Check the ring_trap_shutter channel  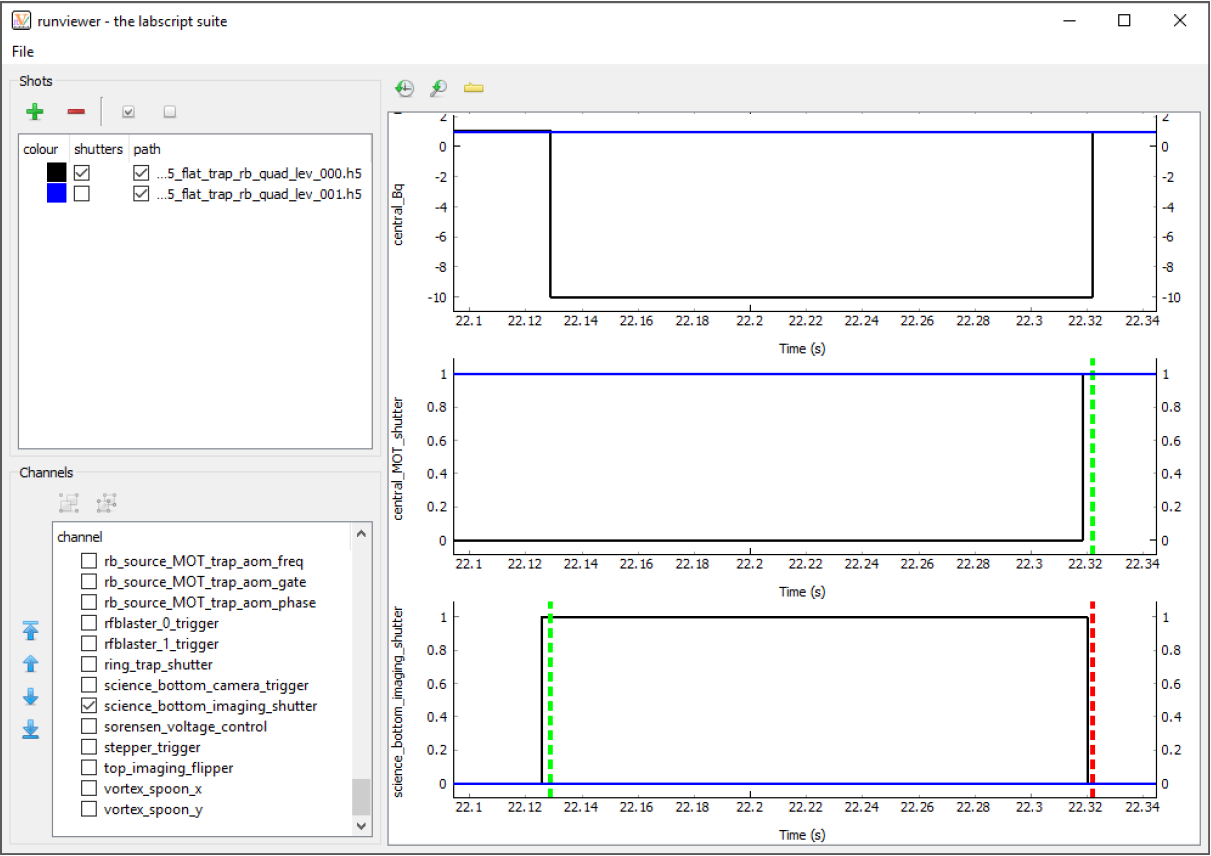coord(89,664)
